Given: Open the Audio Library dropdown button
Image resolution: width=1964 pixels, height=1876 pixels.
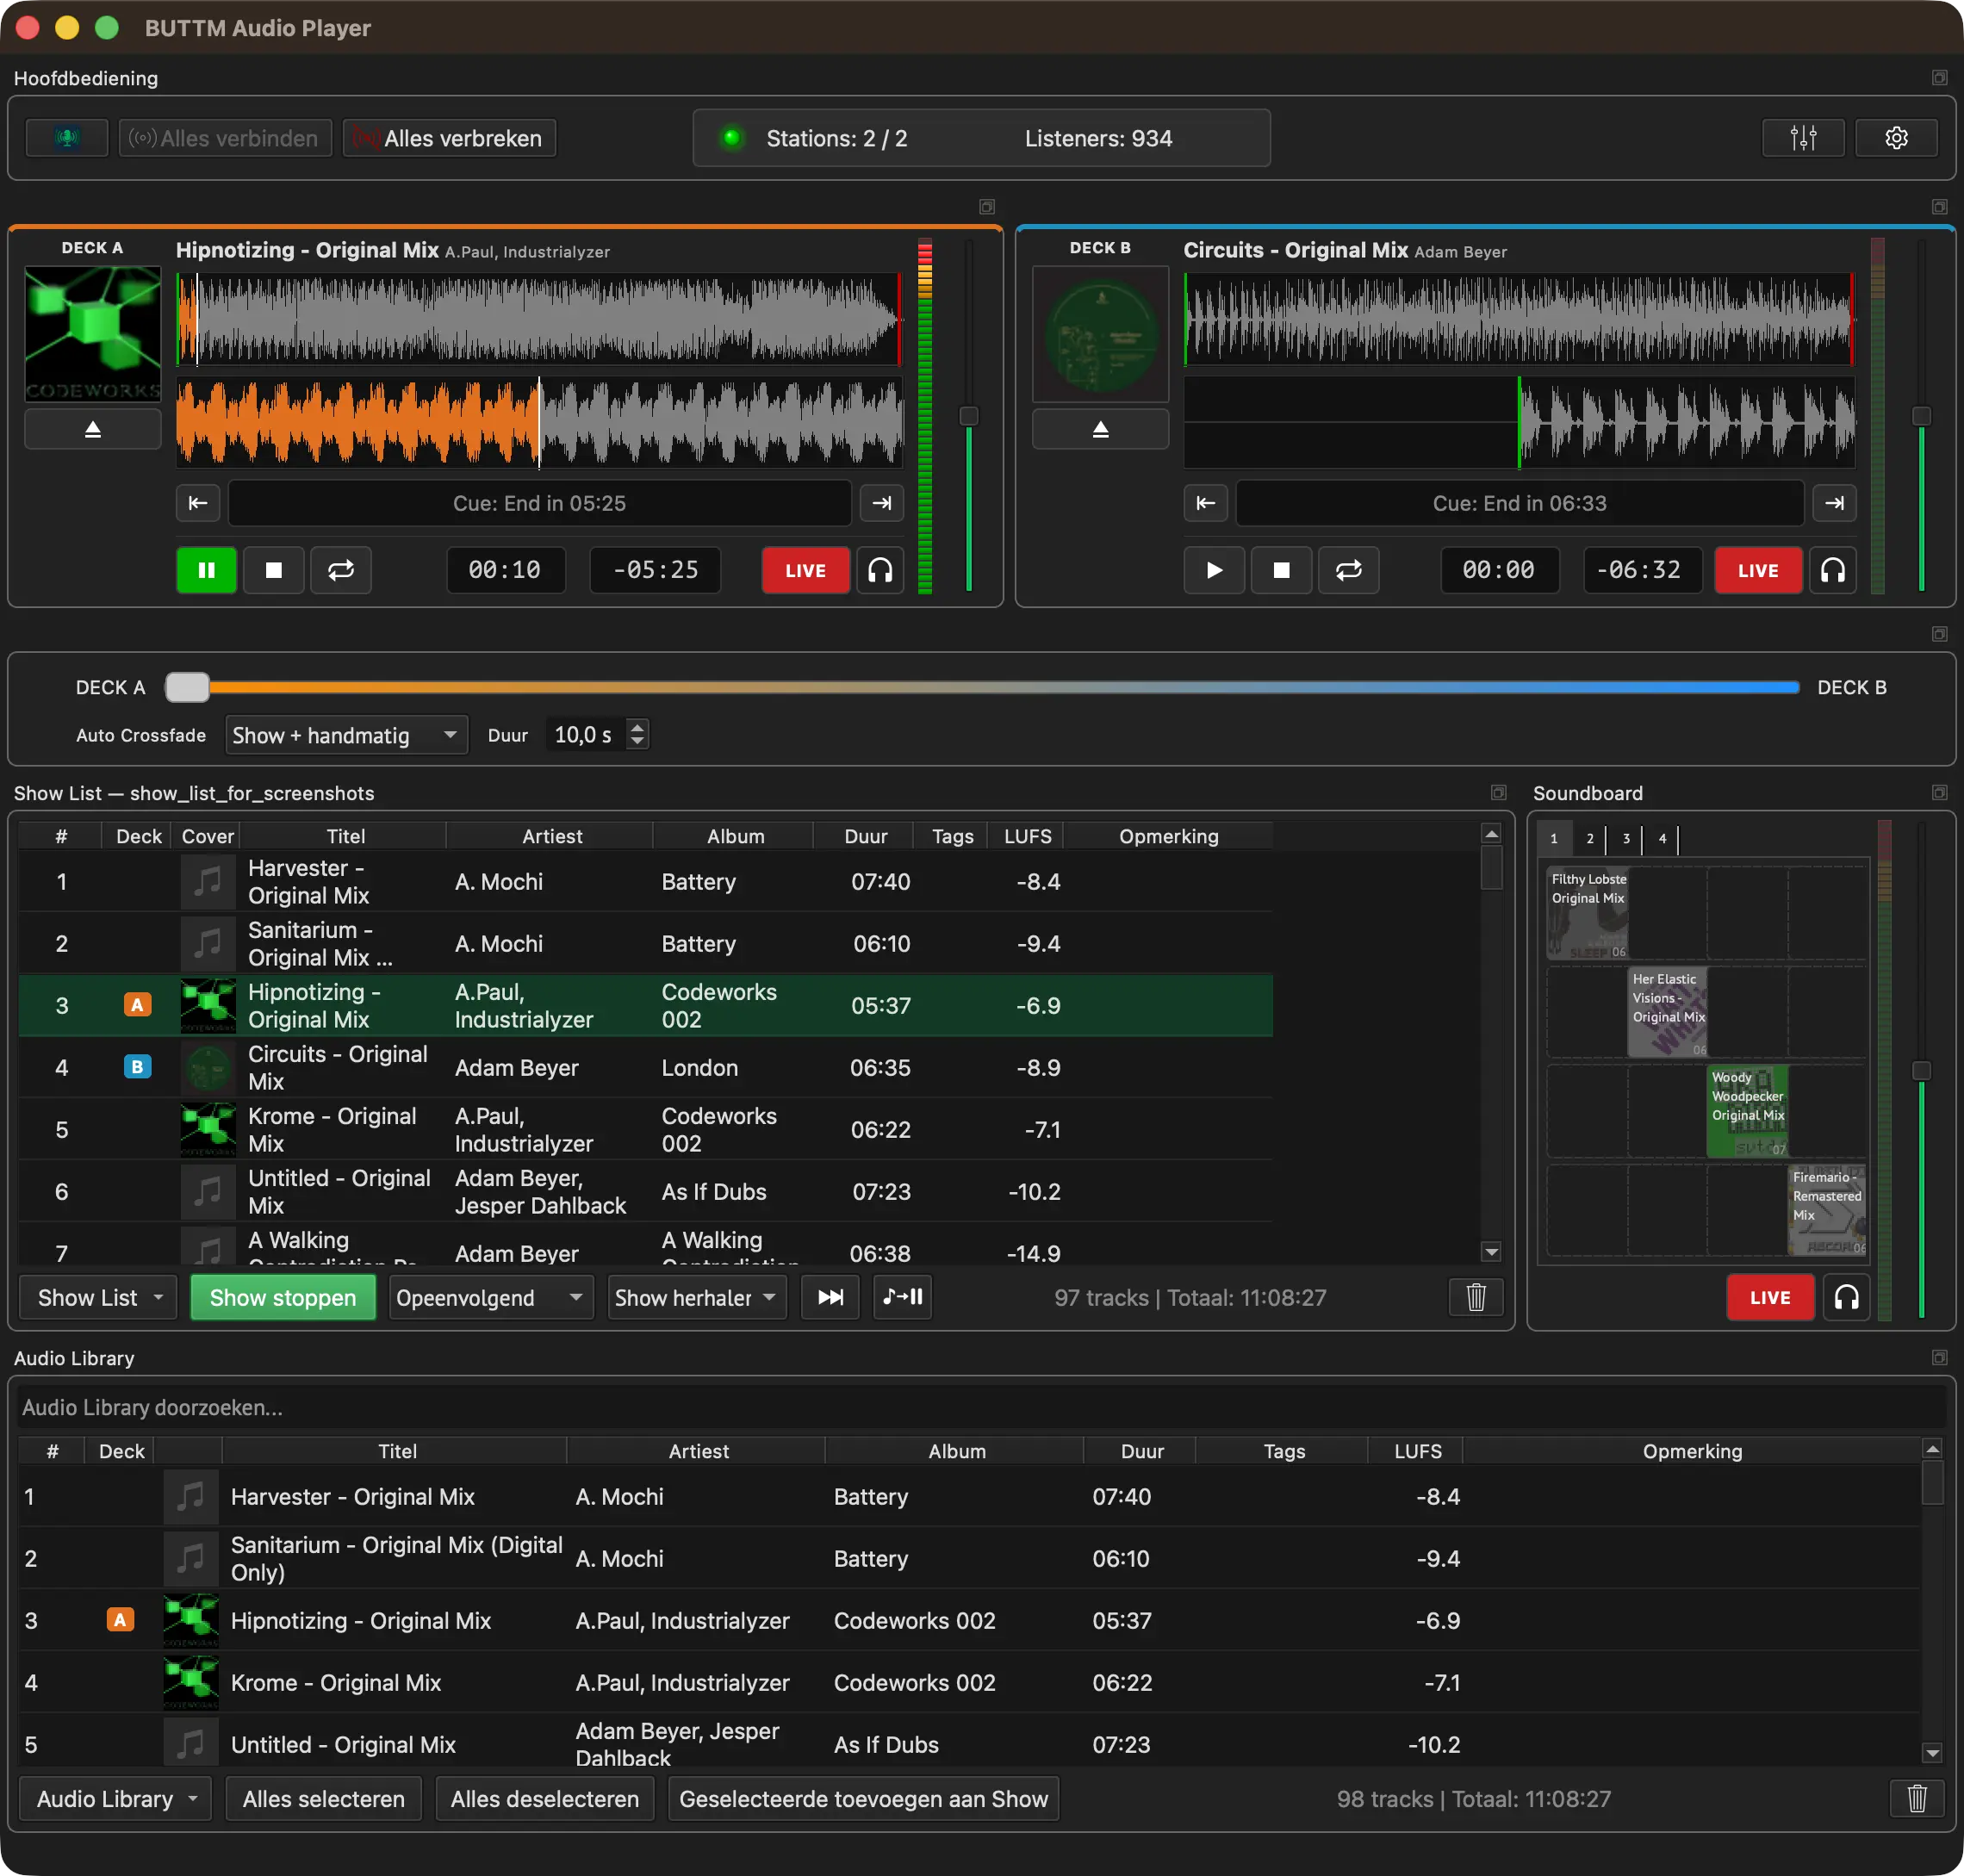Looking at the screenshot, I should coord(116,1799).
